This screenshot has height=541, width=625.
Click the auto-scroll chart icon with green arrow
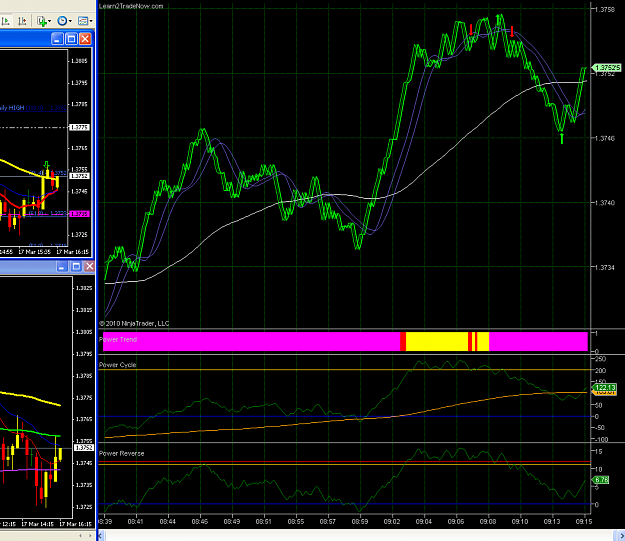[5, 21]
